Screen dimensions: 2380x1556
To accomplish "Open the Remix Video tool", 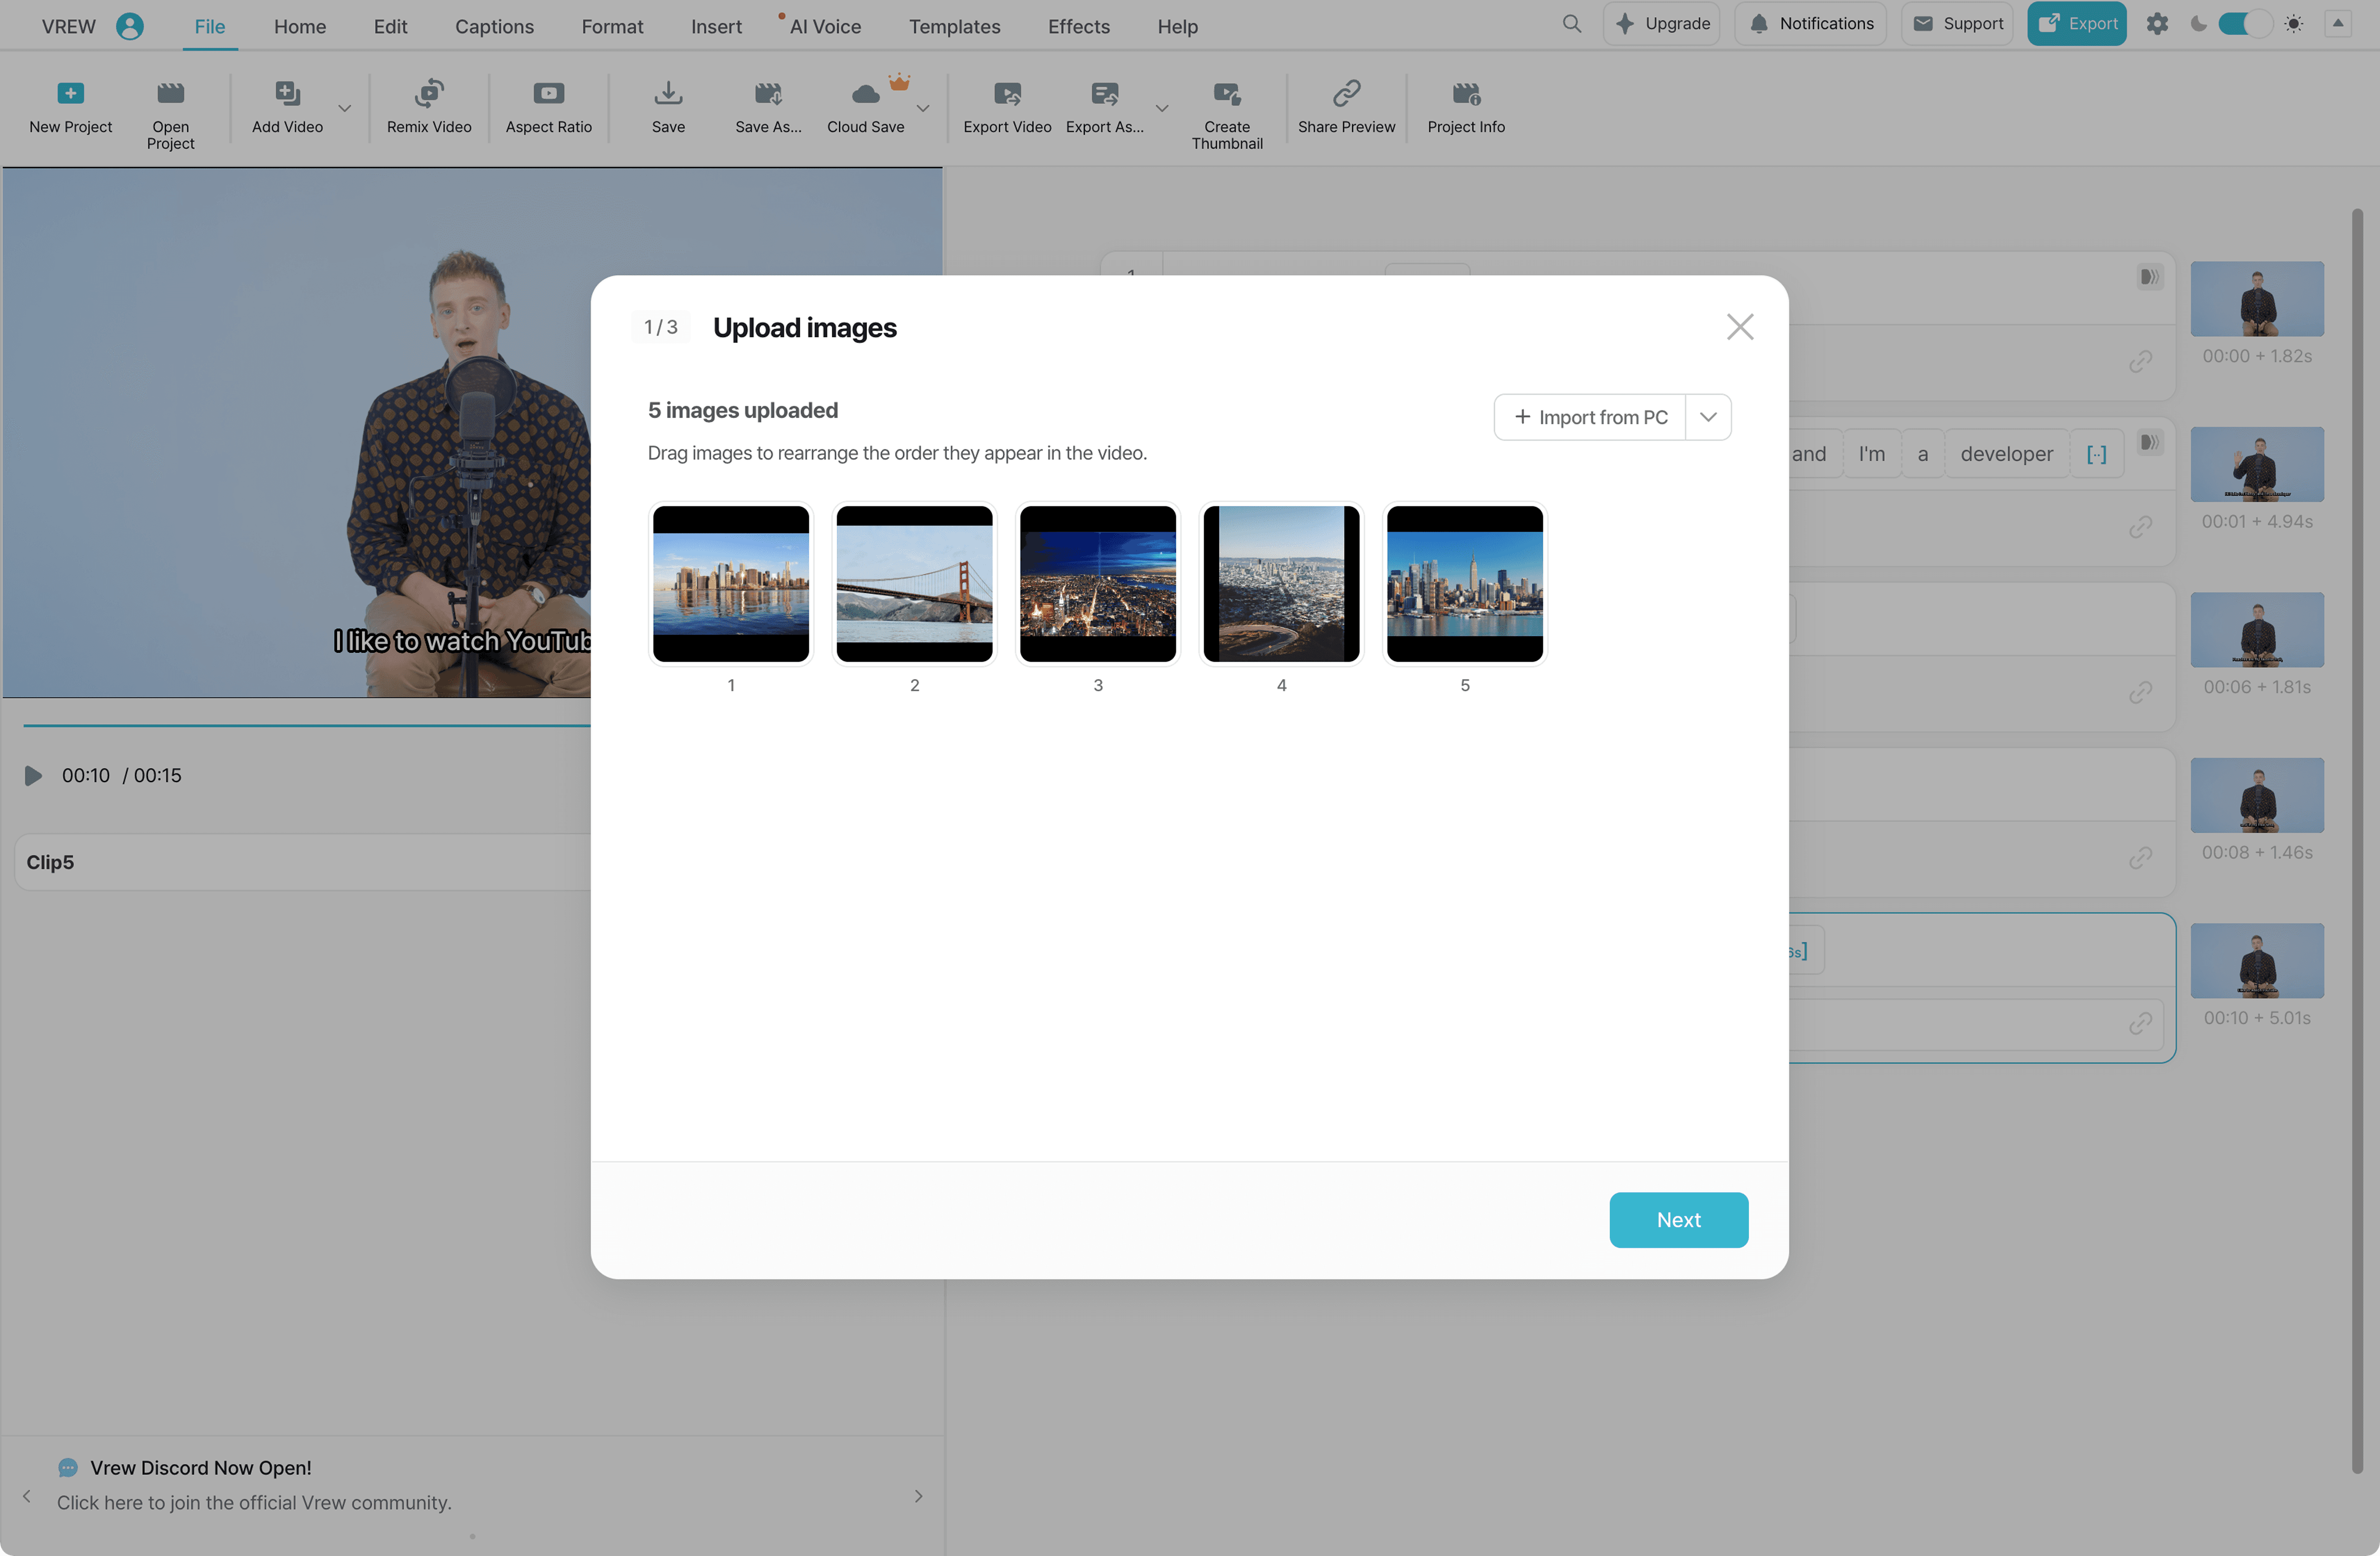I will (x=429, y=94).
